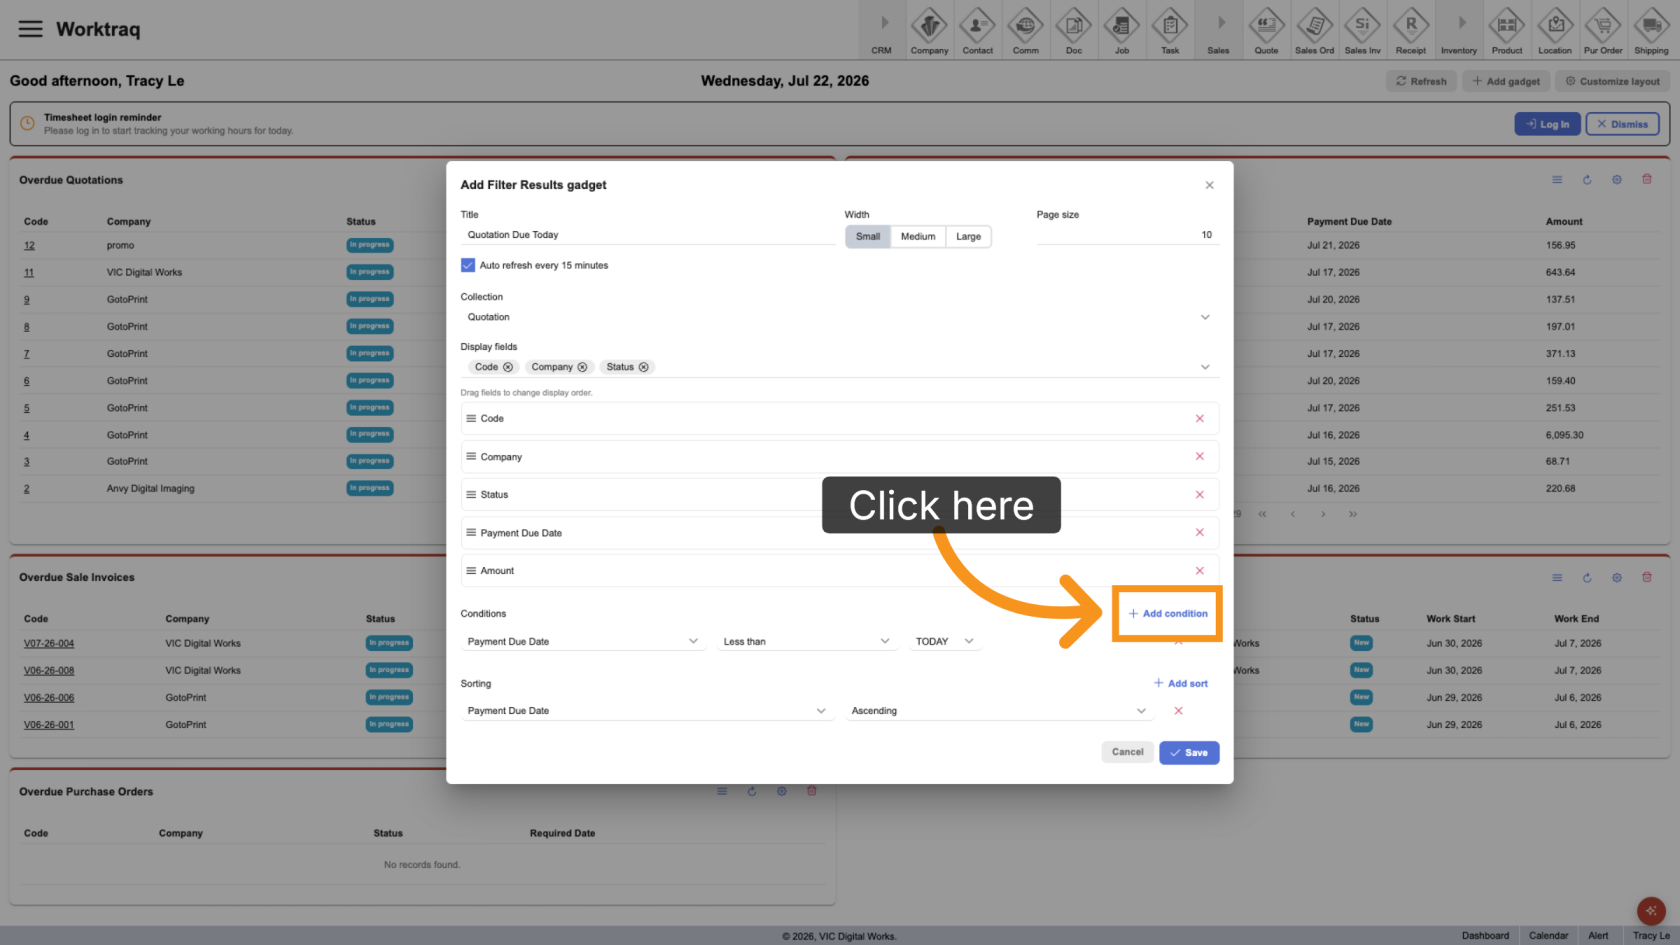Screen dimensions: 1680x945
Task: Click the Title field Quotation Due Today
Action: (647, 235)
